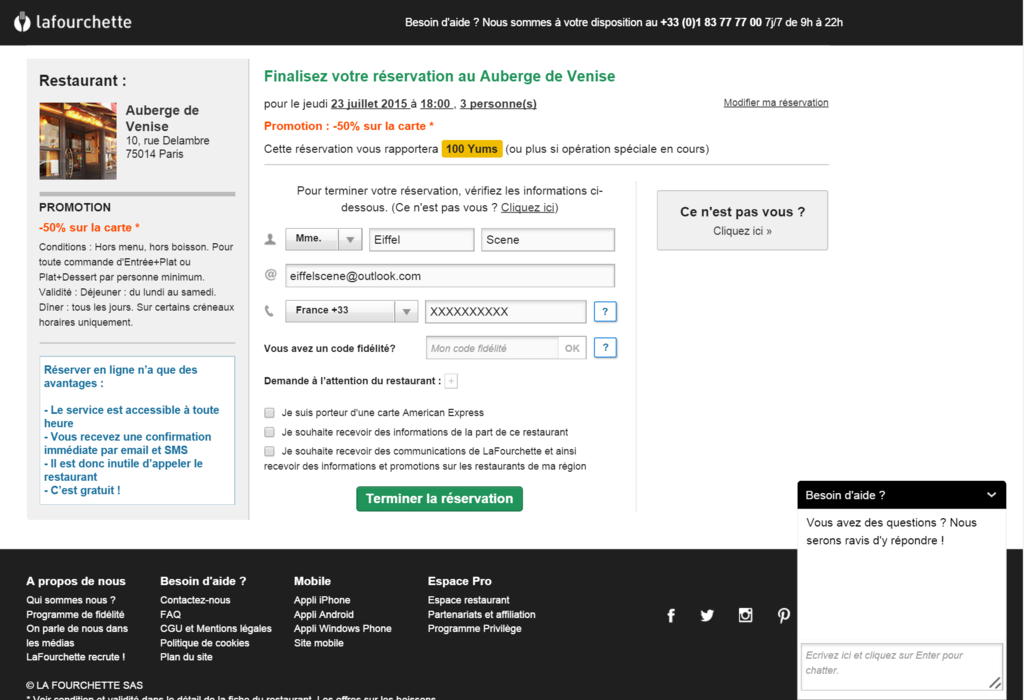Open Programme Privilège footer link

coord(474,629)
